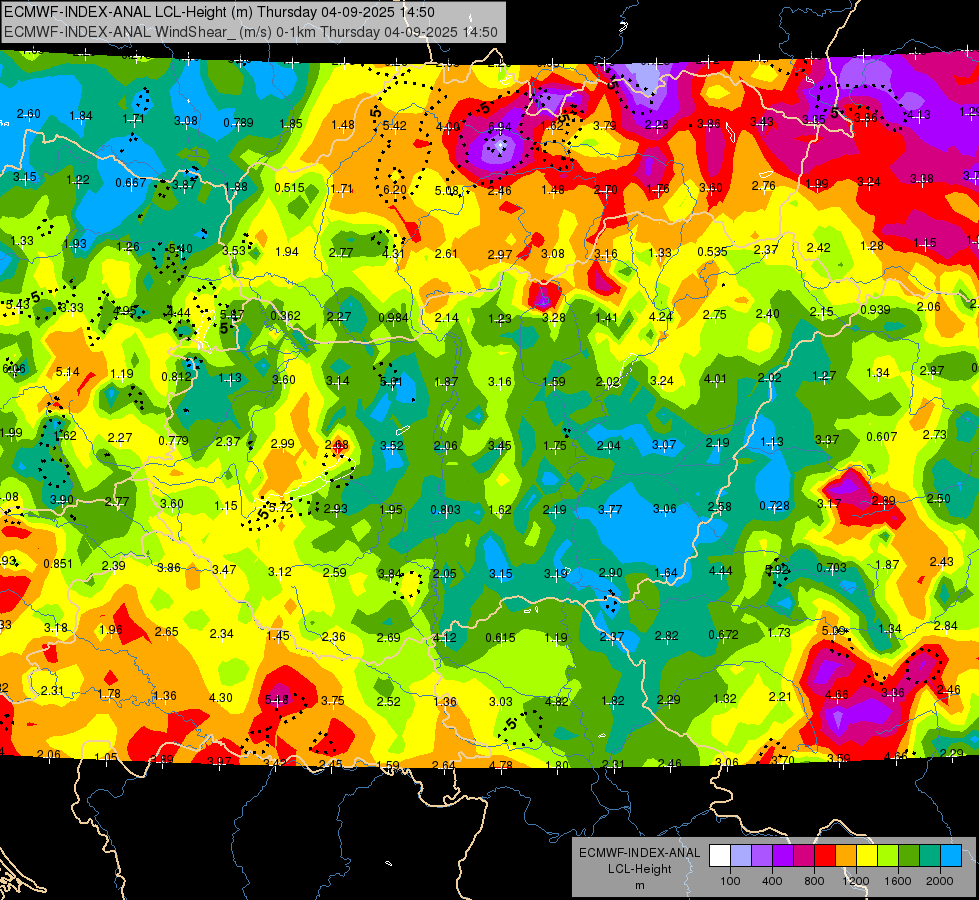
Task: Select the 0.667 data value
Action: pos(130,182)
